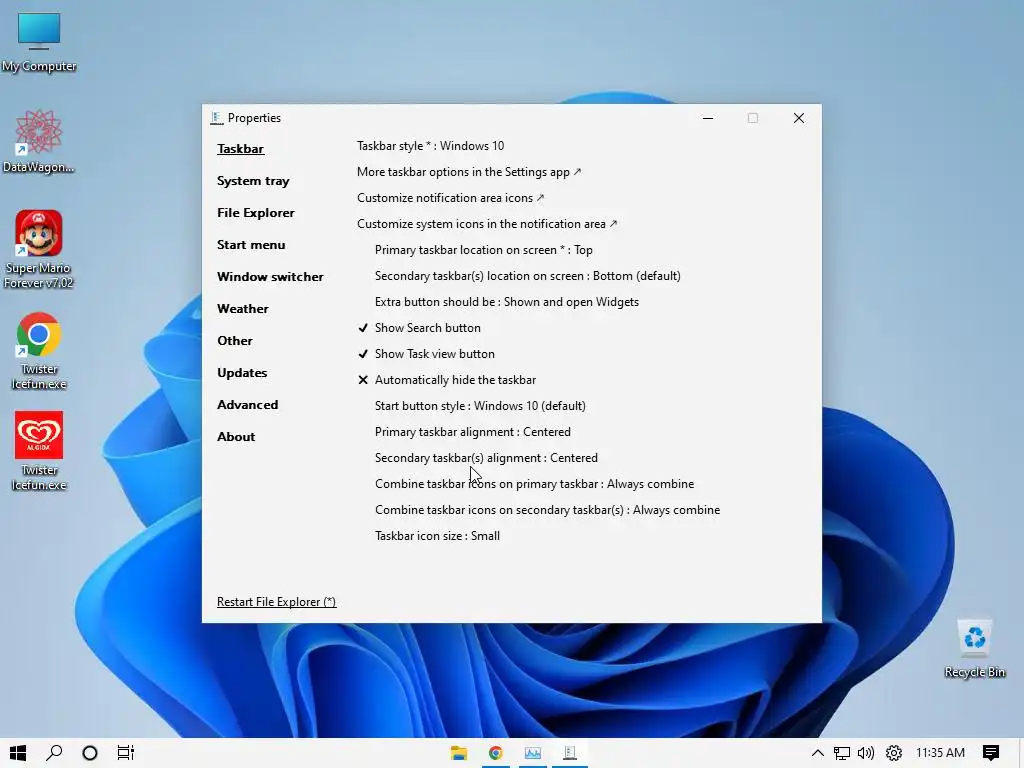Open the Updates section
Viewport: 1024px width, 768px height.
click(x=242, y=373)
